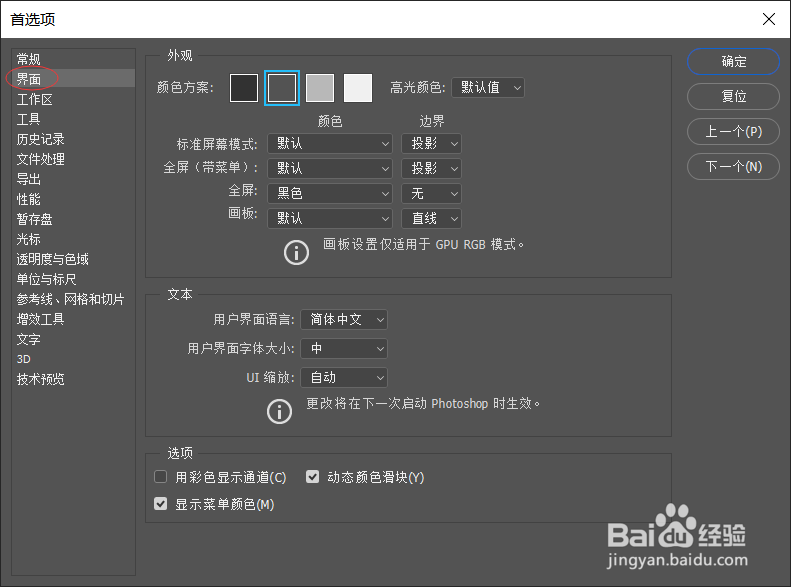The image size is (791, 587).
Task: Select the lightest color scheme swatch
Action: (358, 88)
